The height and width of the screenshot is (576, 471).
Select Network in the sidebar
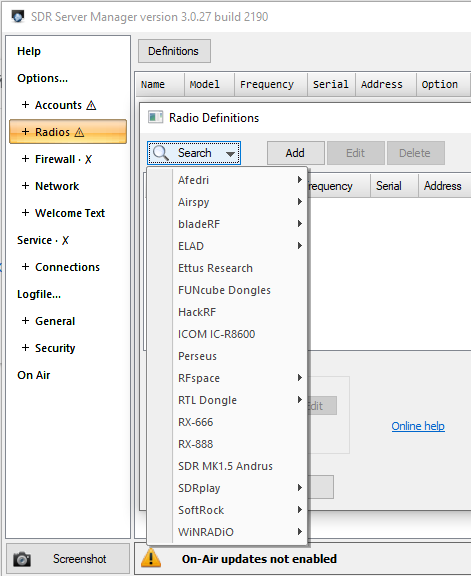click(x=57, y=186)
